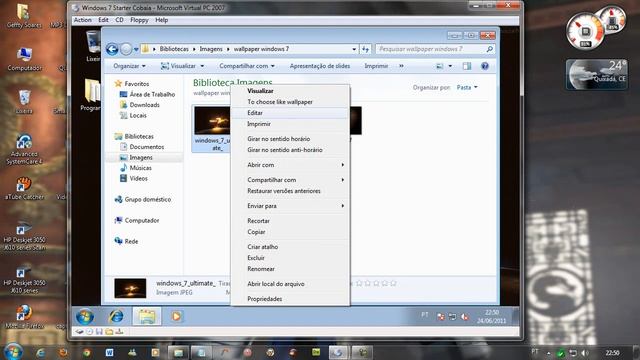Select Girar no sentido horário
Image resolution: width=640 pixels, height=360 pixels.
(x=290, y=139)
